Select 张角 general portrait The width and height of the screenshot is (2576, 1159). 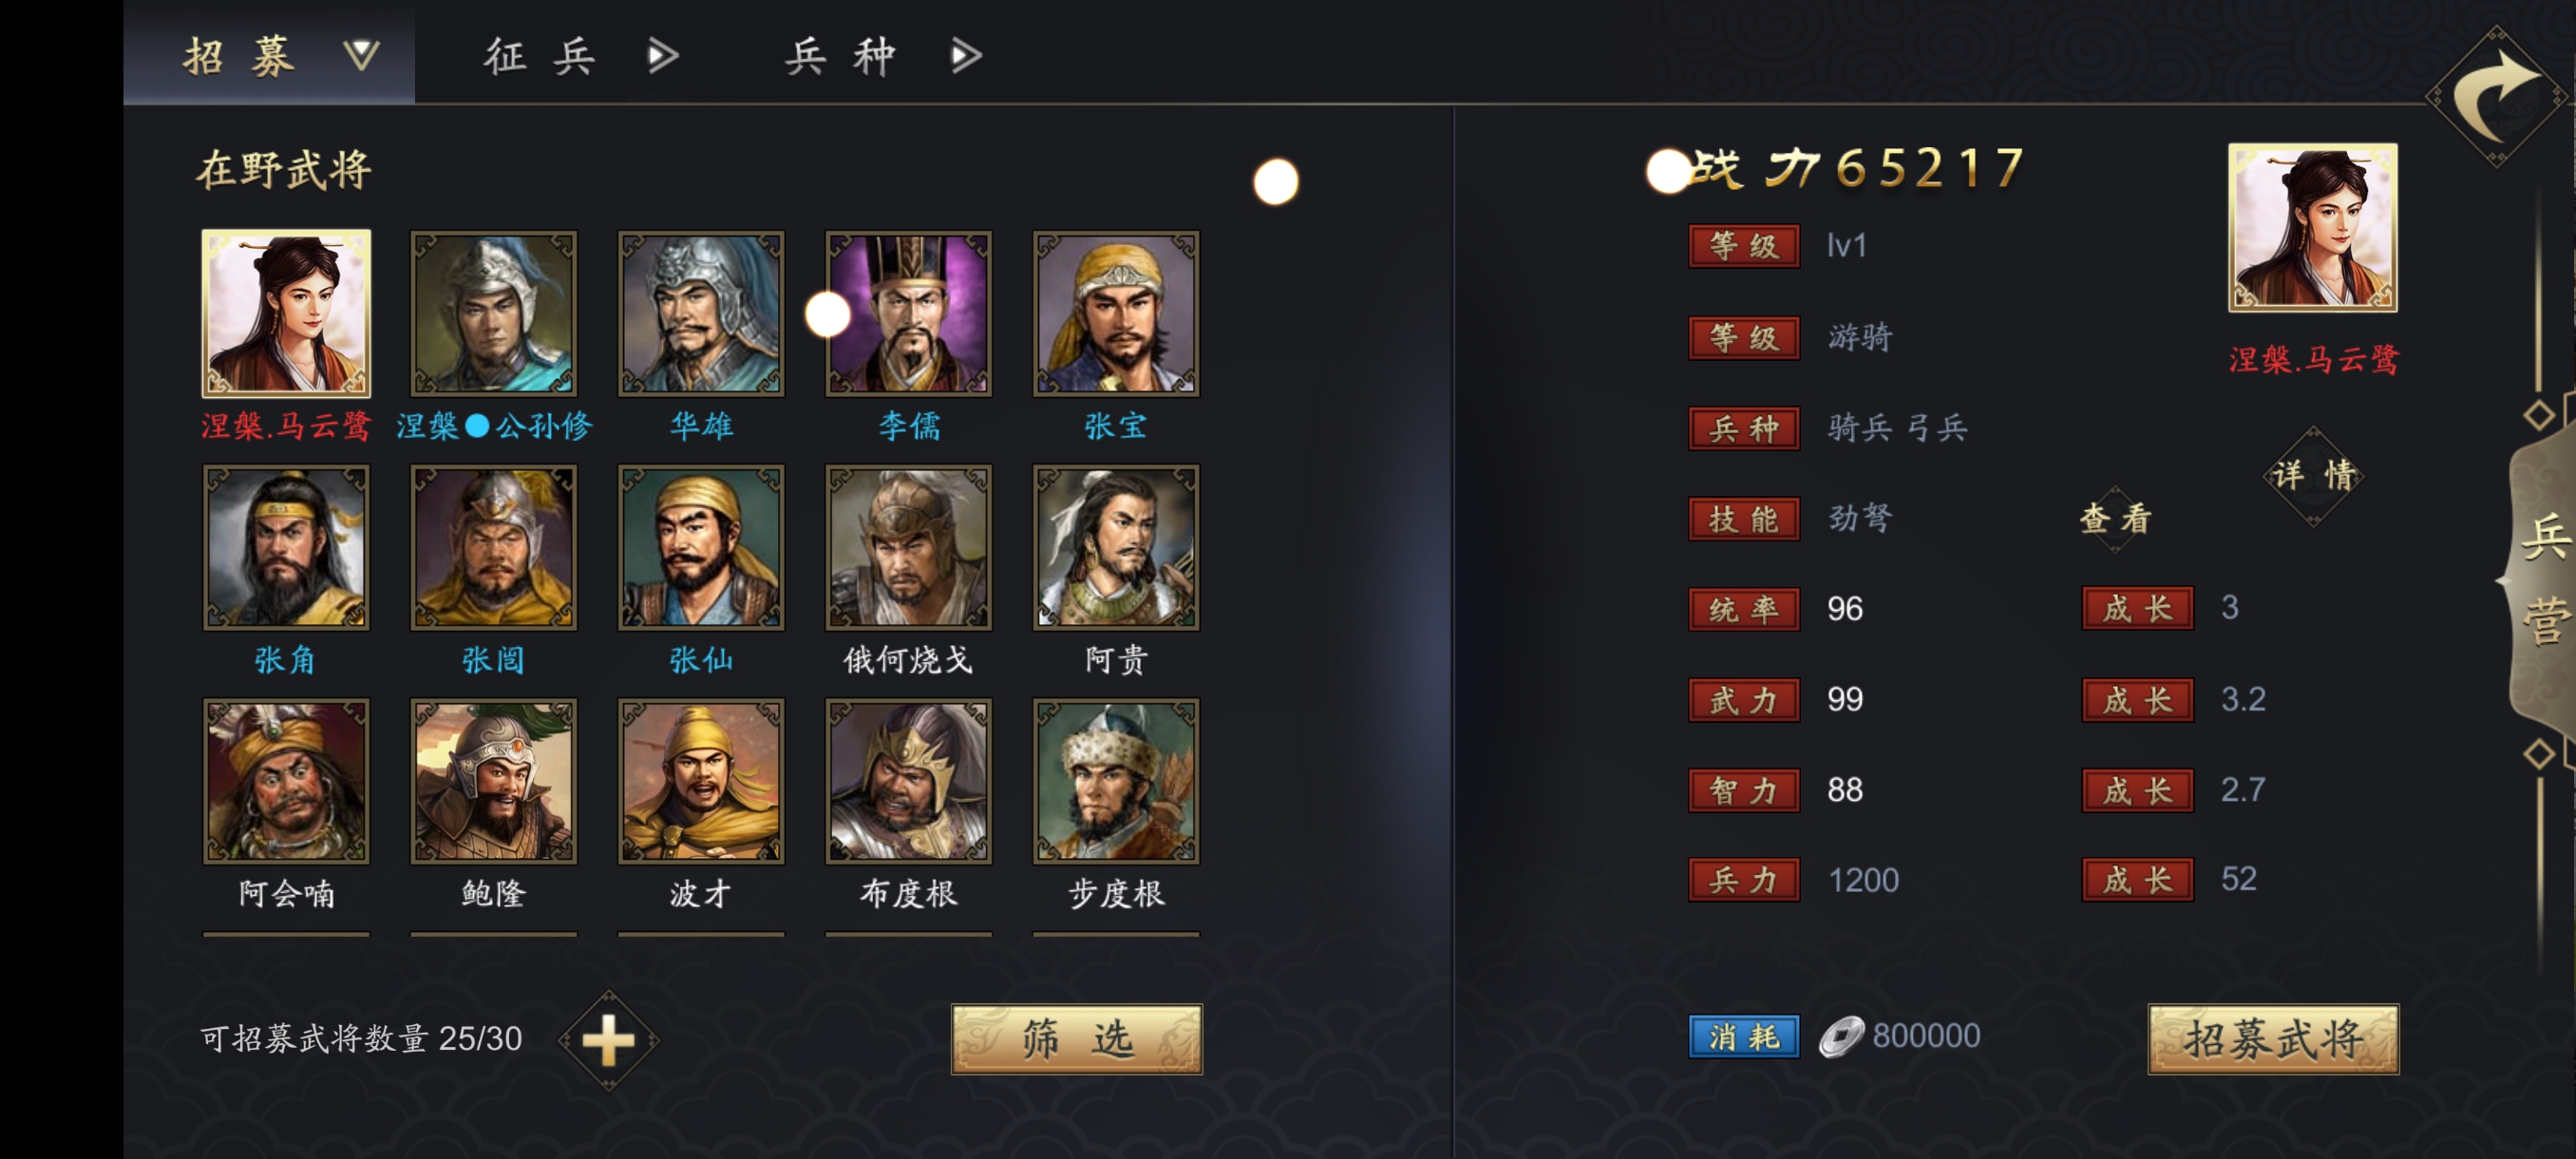(286, 547)
